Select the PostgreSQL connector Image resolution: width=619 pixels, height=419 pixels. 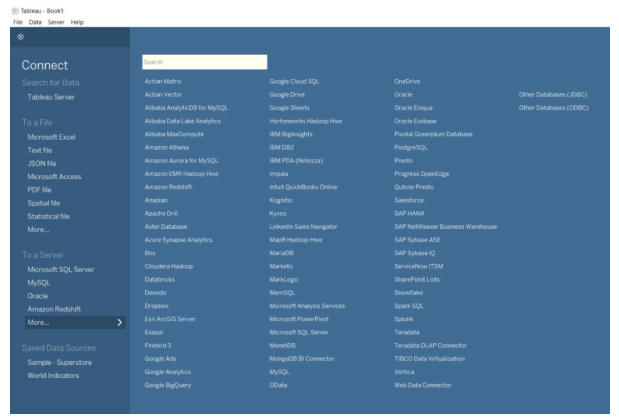click(x=411, y=147)
